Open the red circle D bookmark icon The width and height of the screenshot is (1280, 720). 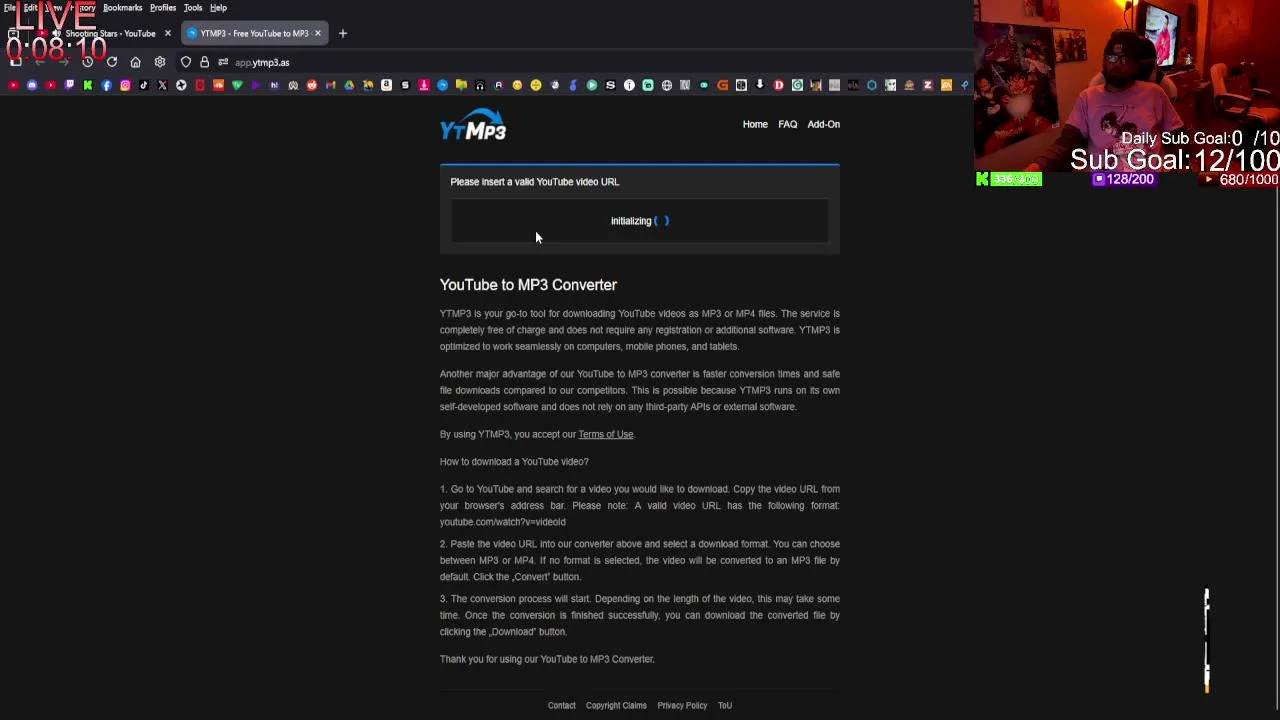[778, 85]
